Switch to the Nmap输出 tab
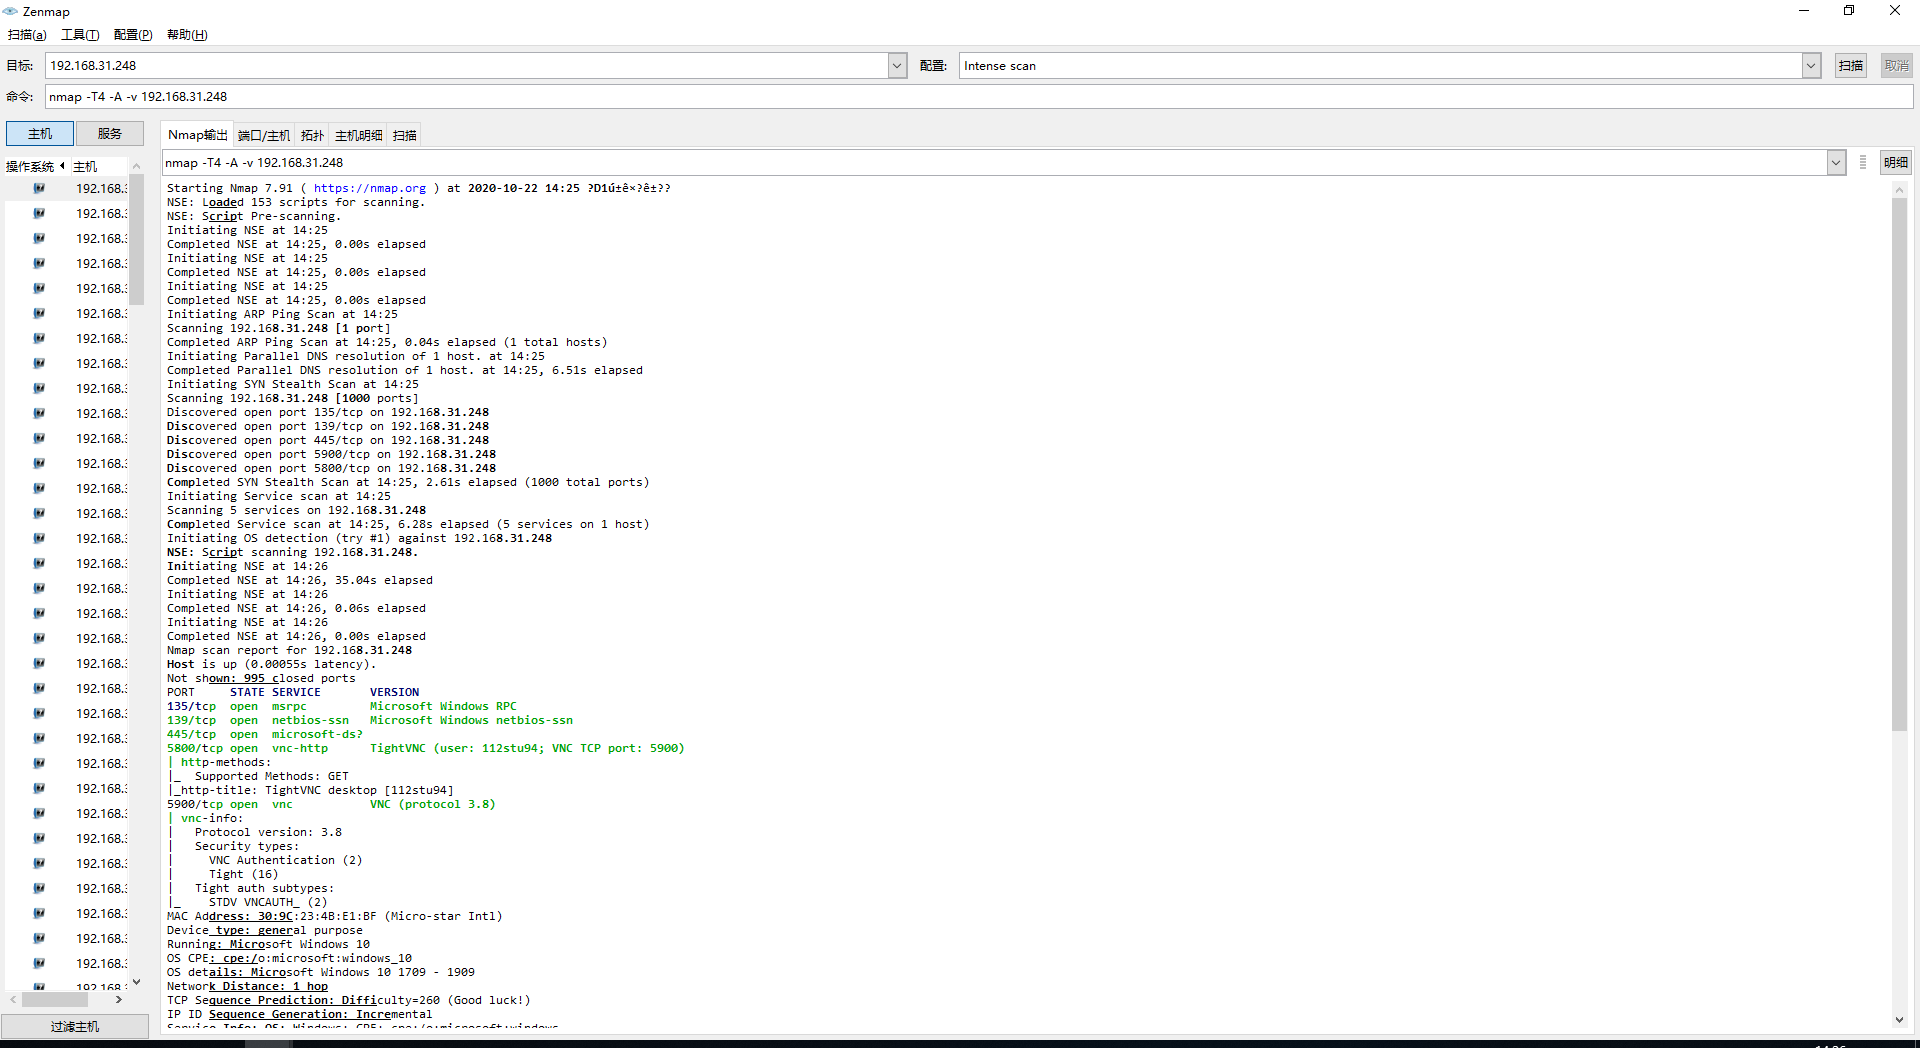This screenshot has height=1048, width=1920. [198, 135]
